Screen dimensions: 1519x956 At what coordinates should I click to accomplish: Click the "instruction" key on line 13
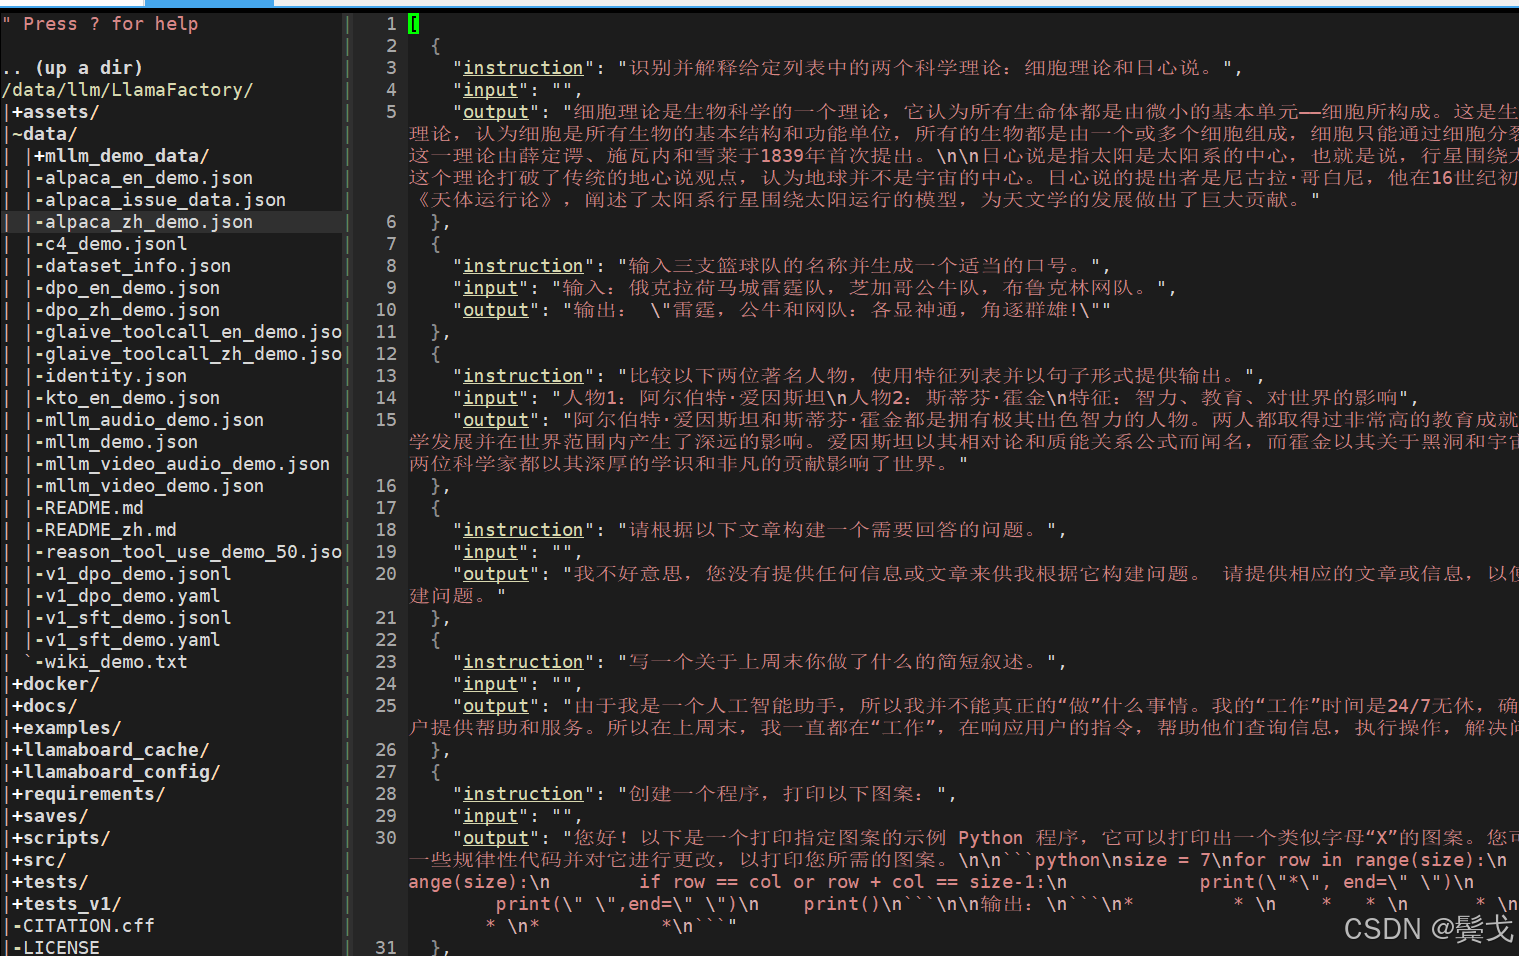tap(523, 376)
